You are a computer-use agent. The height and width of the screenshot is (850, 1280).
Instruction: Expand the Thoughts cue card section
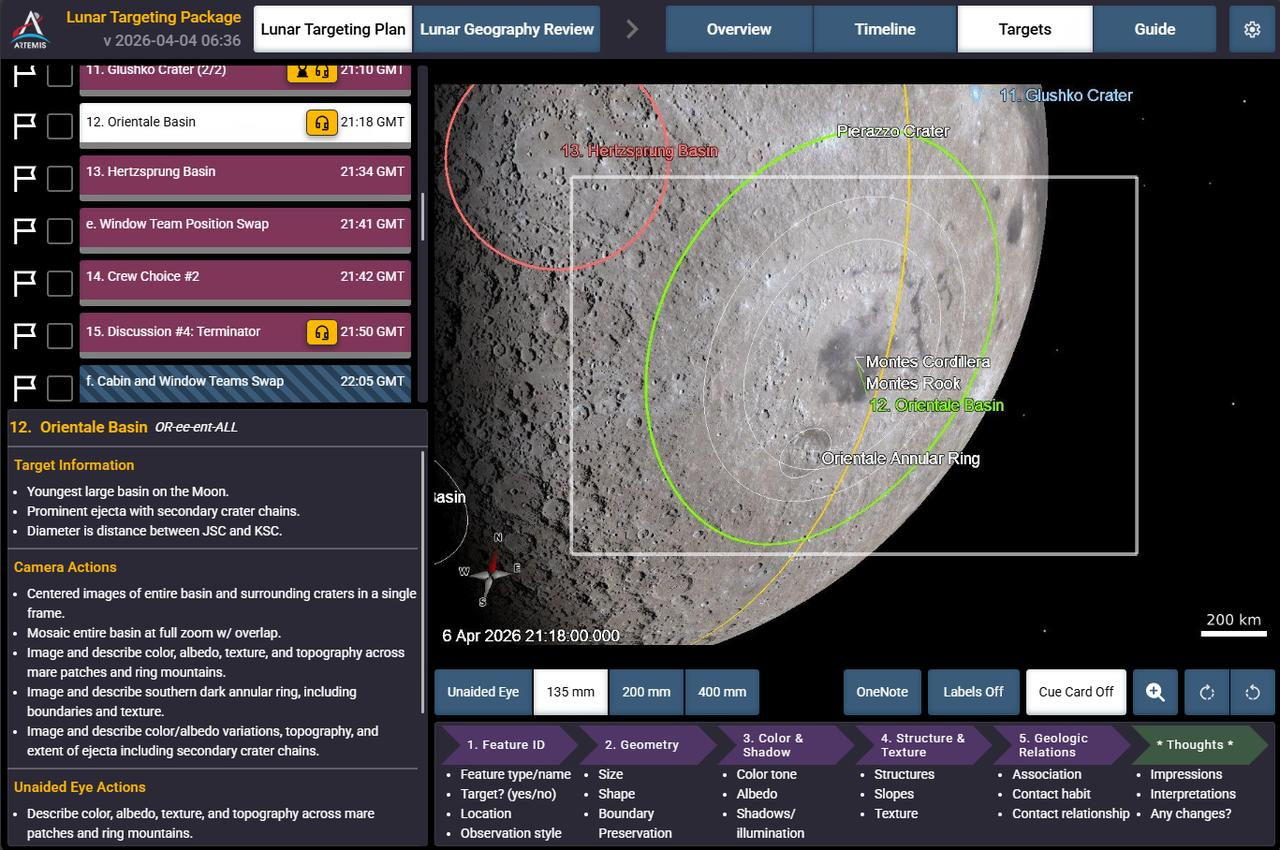tap(1197, 744)
